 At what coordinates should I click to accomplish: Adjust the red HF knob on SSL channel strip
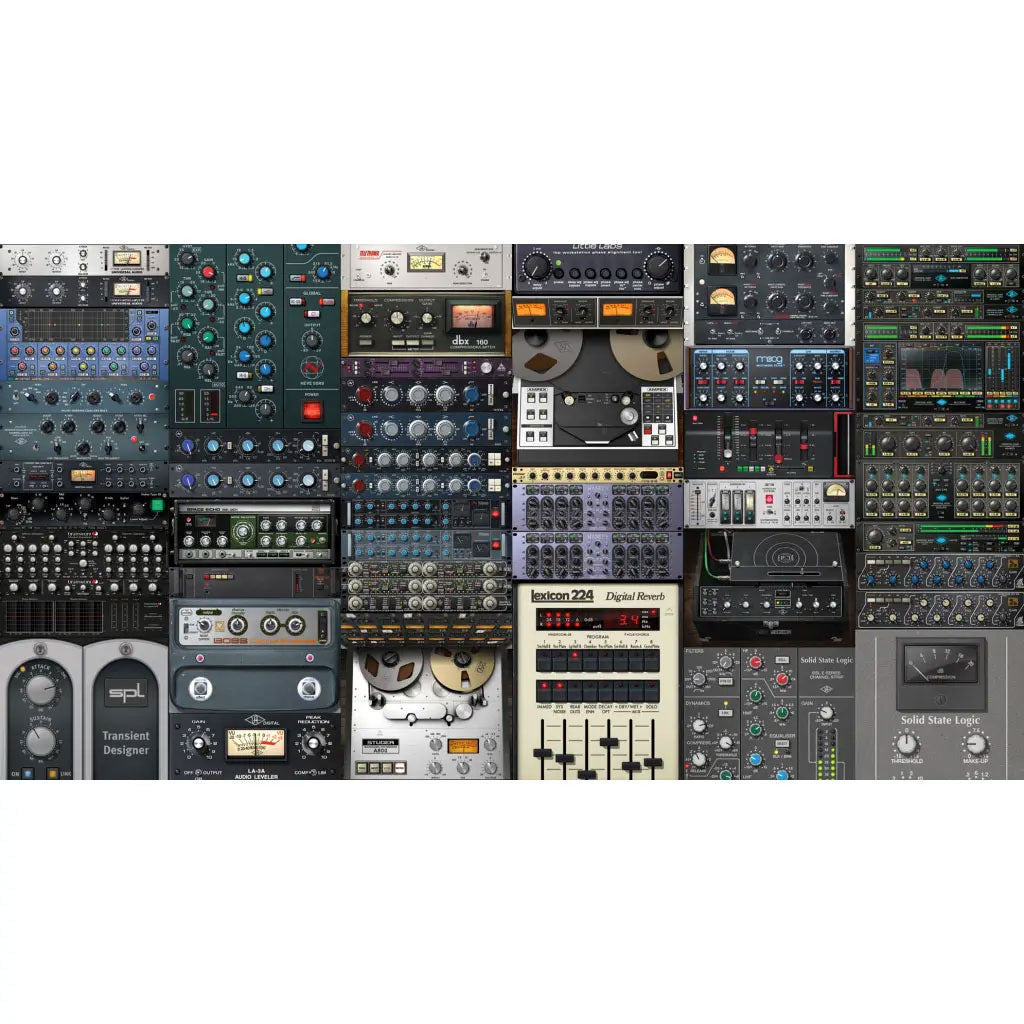tap(756, 663)
